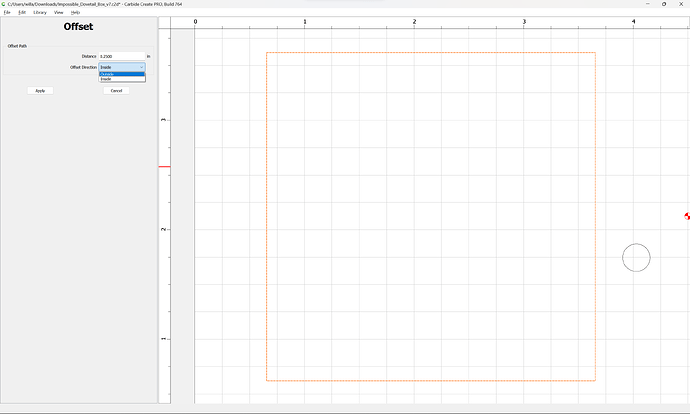The image size is (690, 414).
Task: Apply the offset path
Action: 40,91
